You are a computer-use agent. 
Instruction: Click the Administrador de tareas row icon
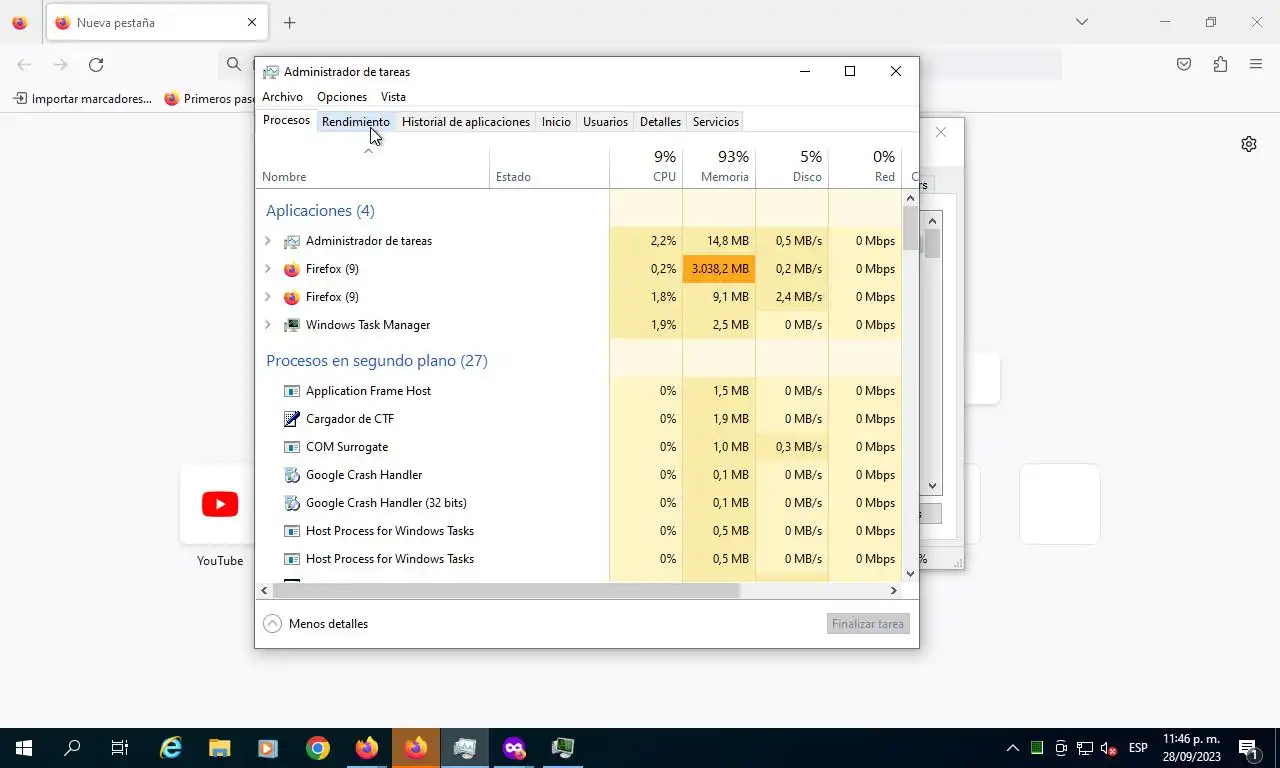pyautogui.click(x=291, y=241)
